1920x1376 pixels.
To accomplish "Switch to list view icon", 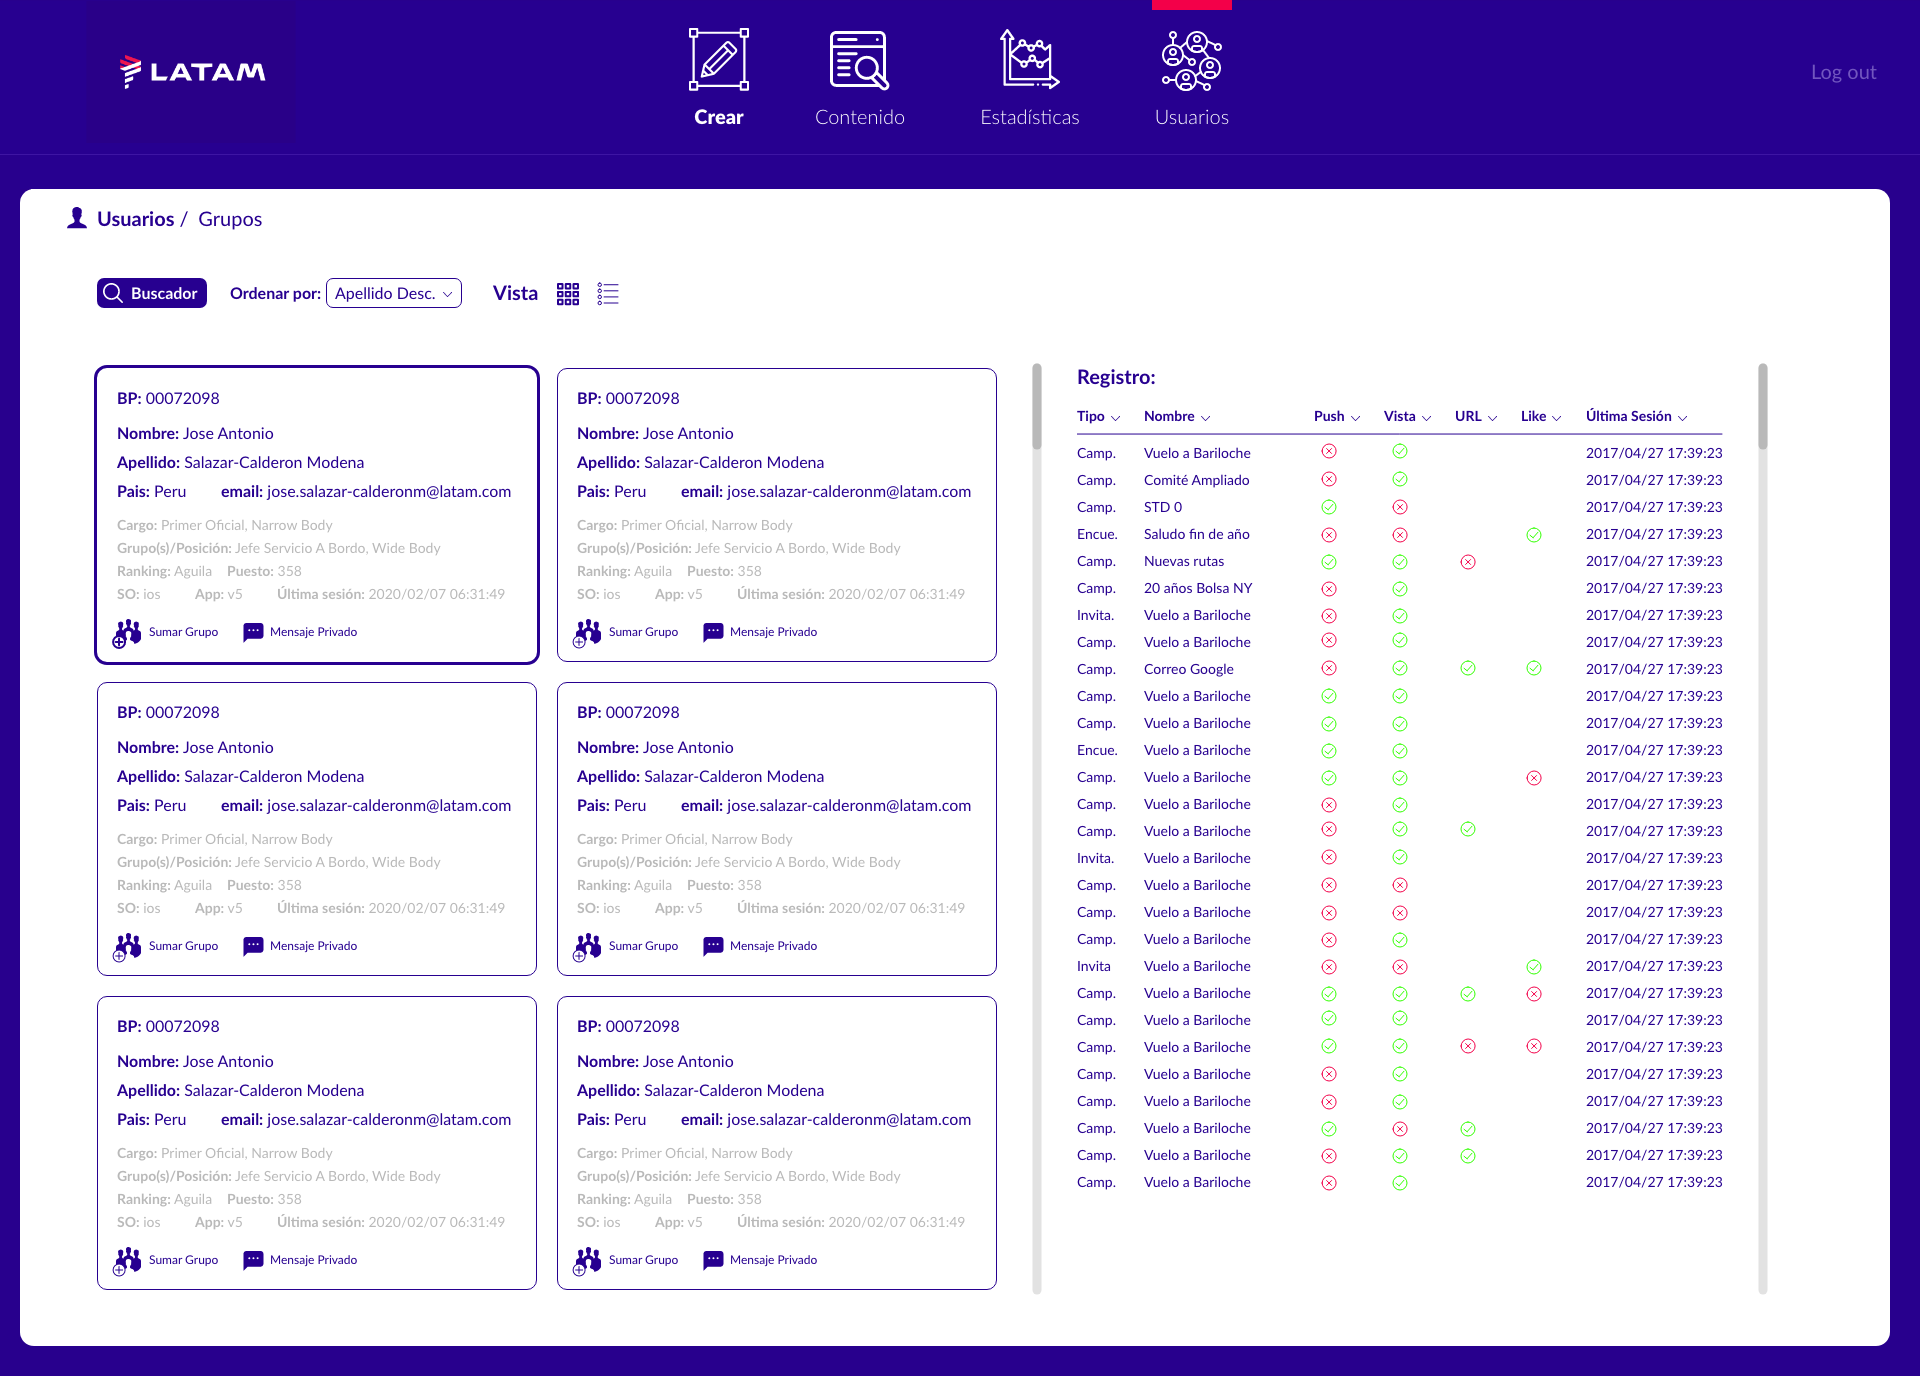I will click(x=608, y=294).
